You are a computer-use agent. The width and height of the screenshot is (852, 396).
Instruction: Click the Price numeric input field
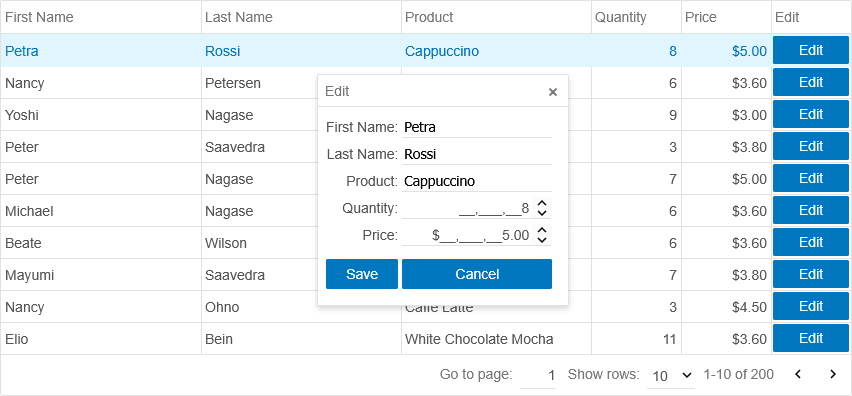tap(468, 235)
